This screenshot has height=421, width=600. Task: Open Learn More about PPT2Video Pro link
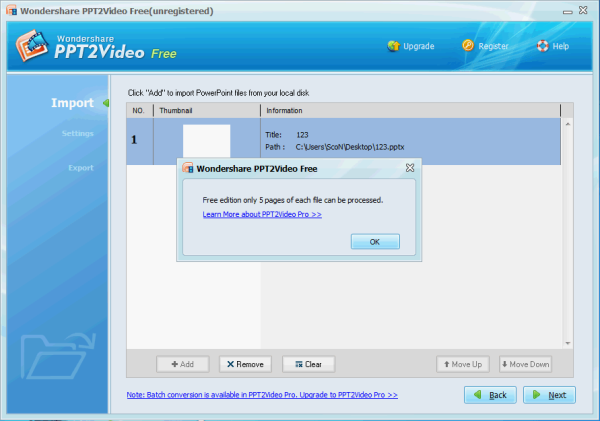(262, 214)
